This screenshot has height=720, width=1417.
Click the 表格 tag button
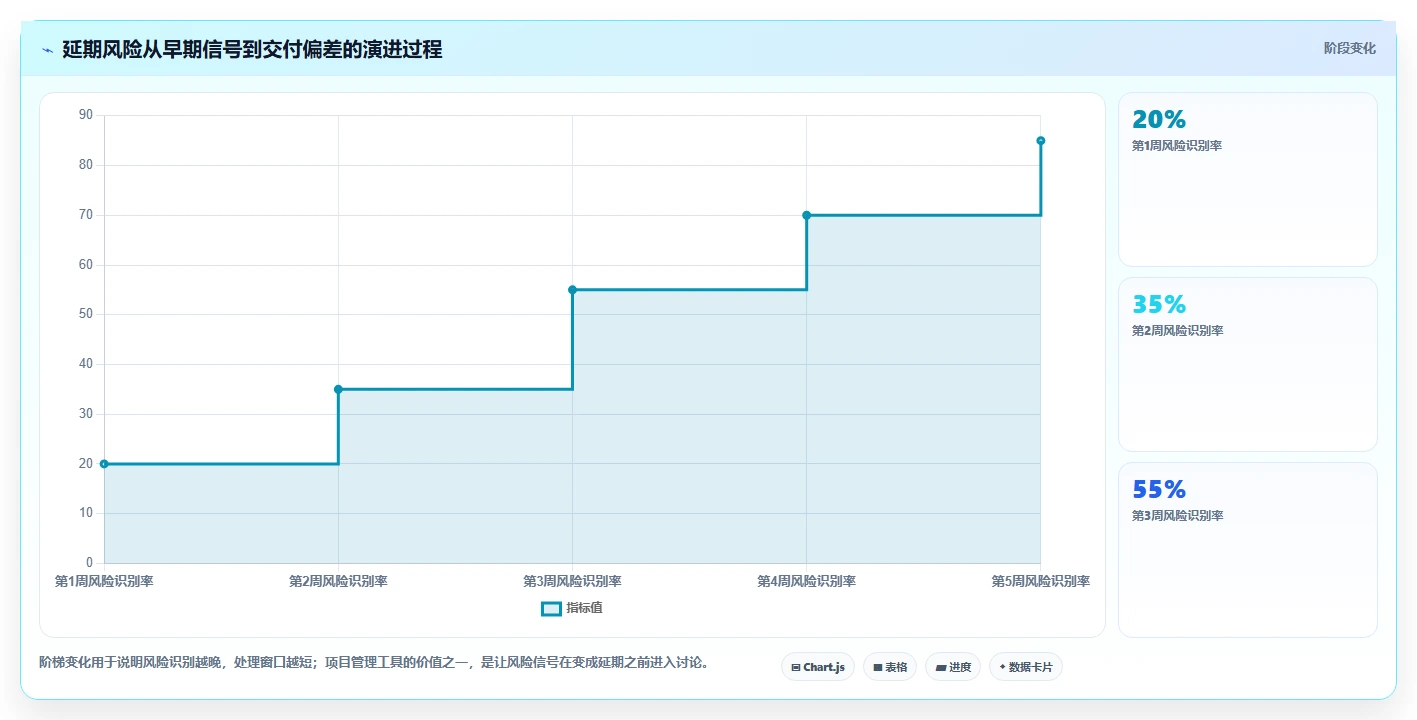(890, 667)
